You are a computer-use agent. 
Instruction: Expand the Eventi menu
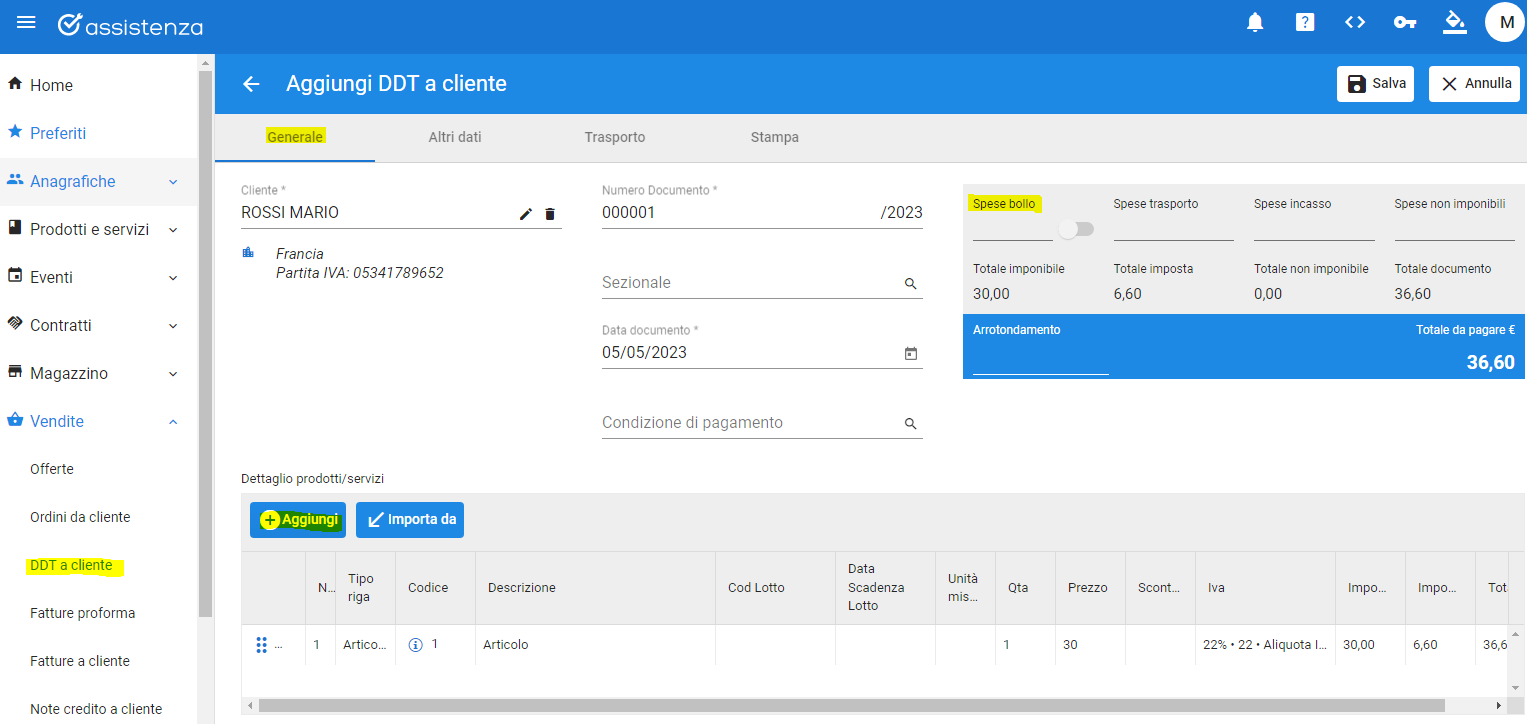coord(99,277)
